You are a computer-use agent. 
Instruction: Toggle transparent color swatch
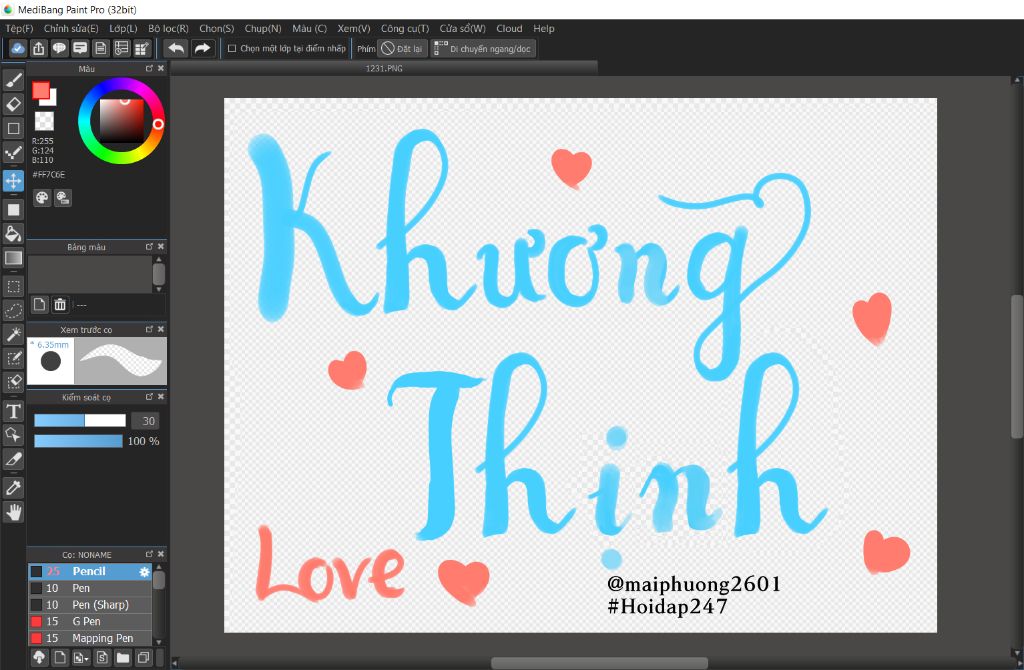[44, 121]
